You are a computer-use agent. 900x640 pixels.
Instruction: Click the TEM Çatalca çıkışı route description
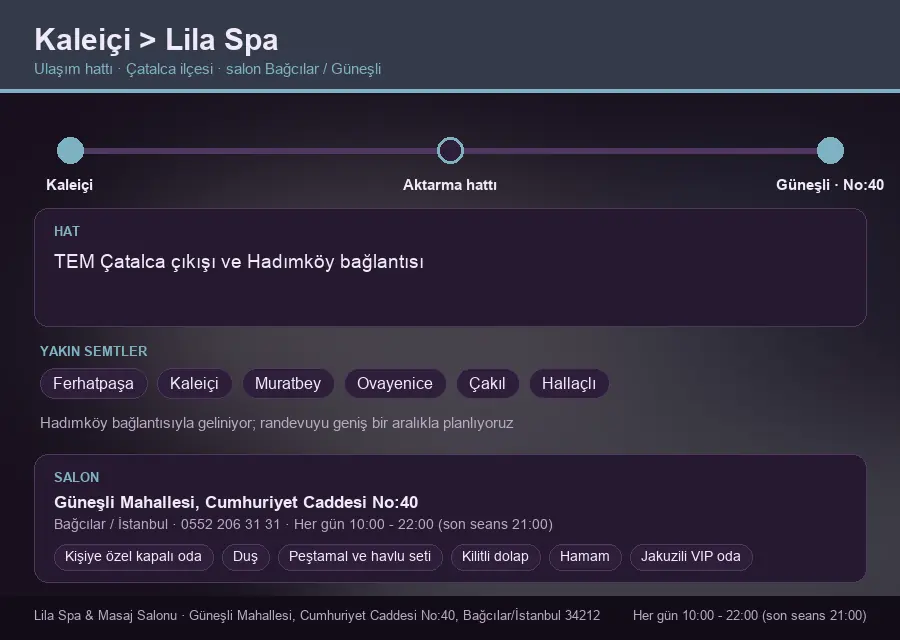coord(239,262)
